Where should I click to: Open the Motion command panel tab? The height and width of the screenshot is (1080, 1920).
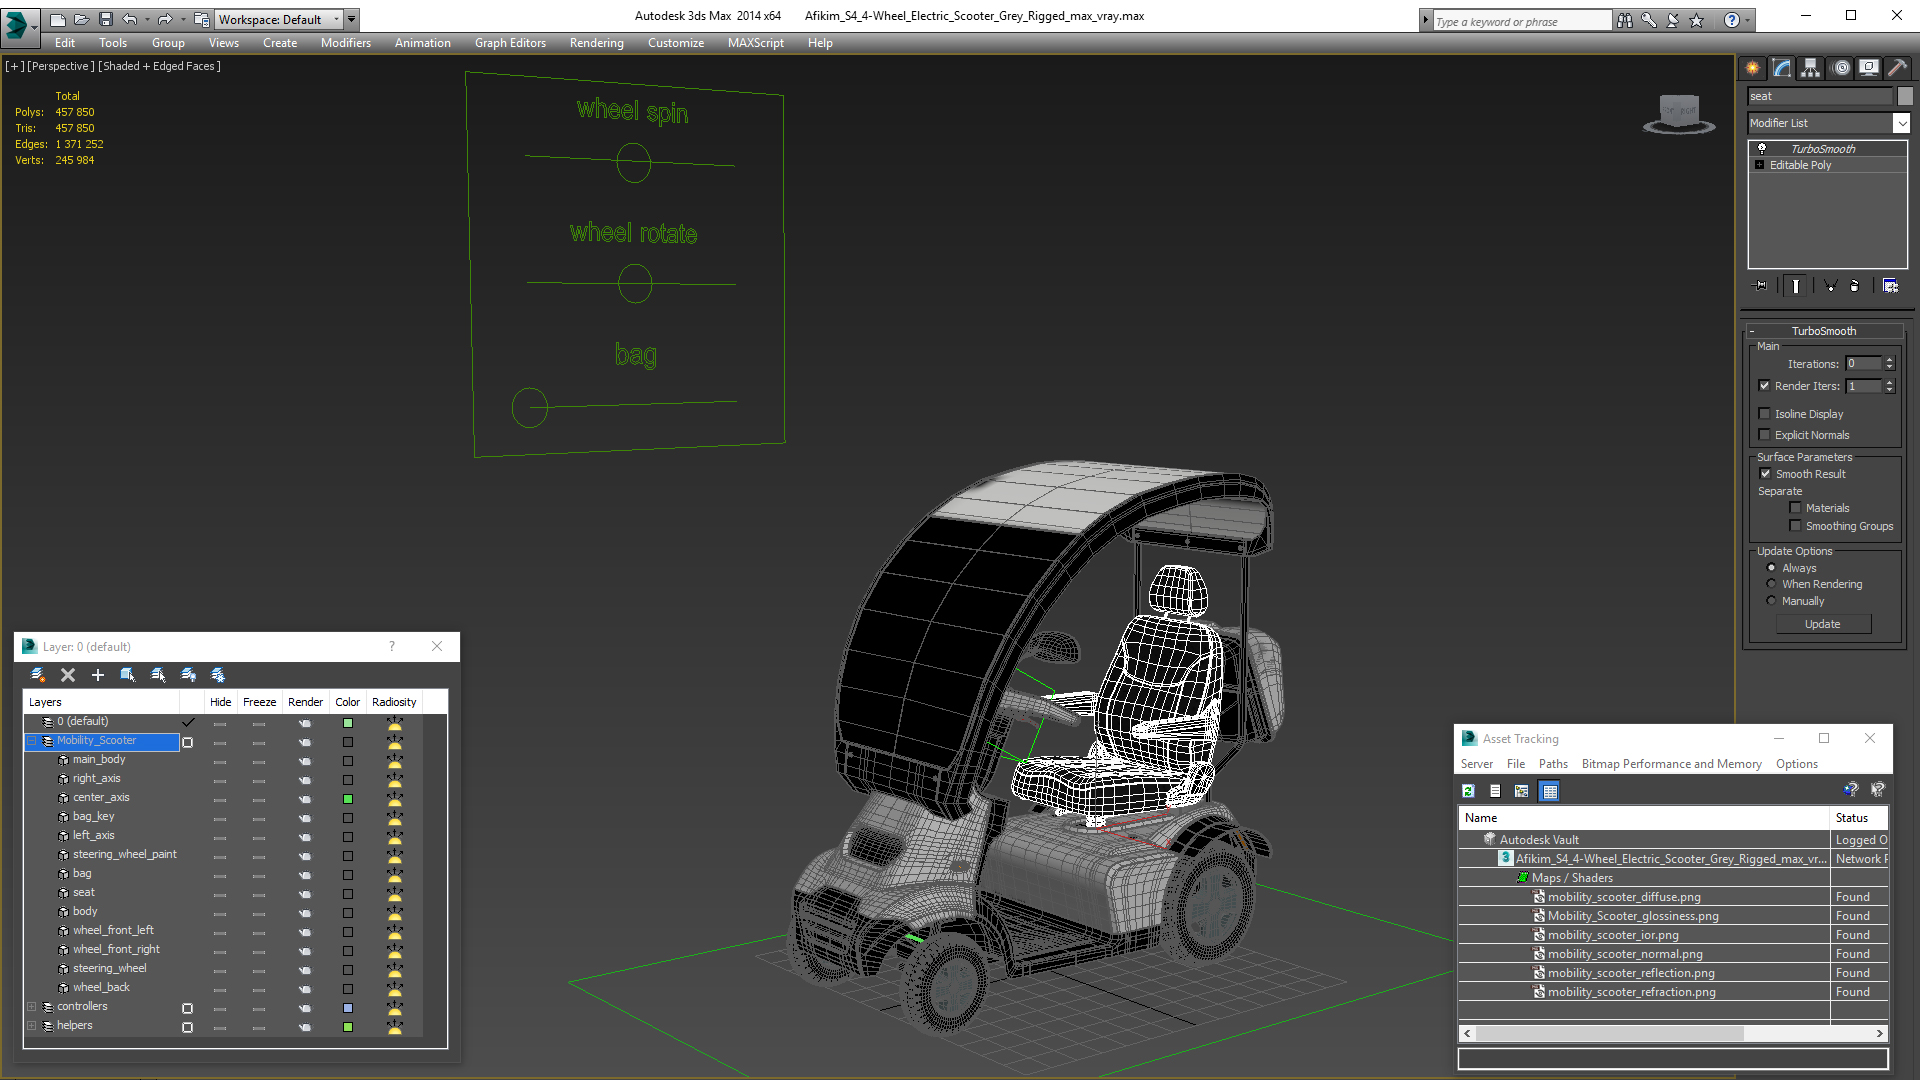pyautogui.click(x=1841, y=68)
